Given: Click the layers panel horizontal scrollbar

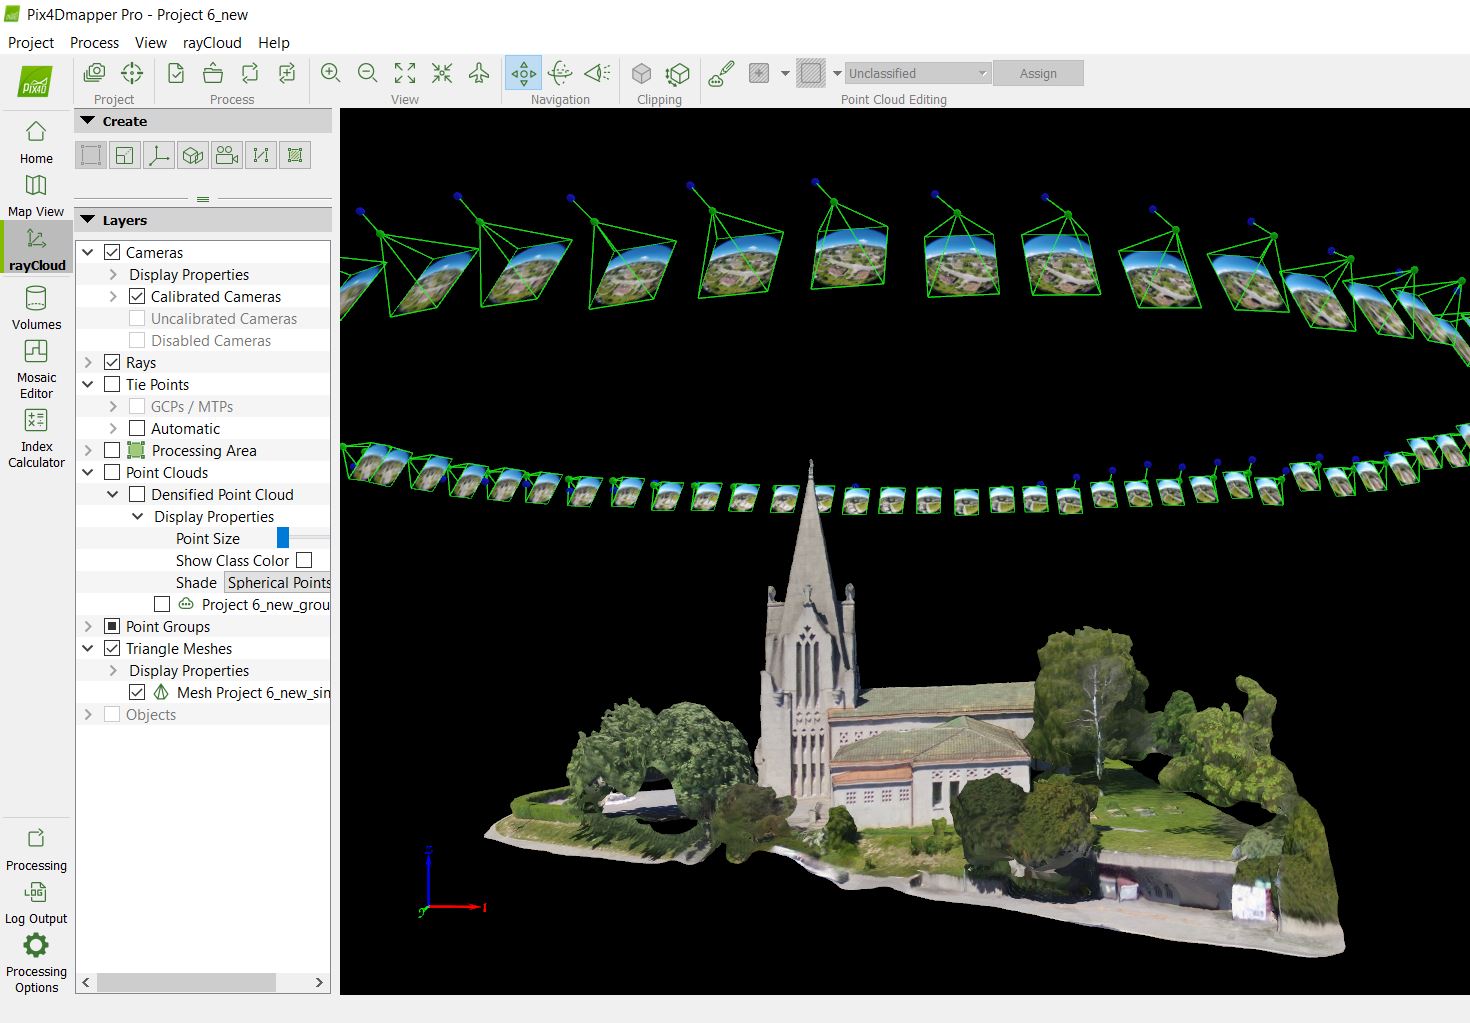Looking at the screenshot, I should [186, 983].
